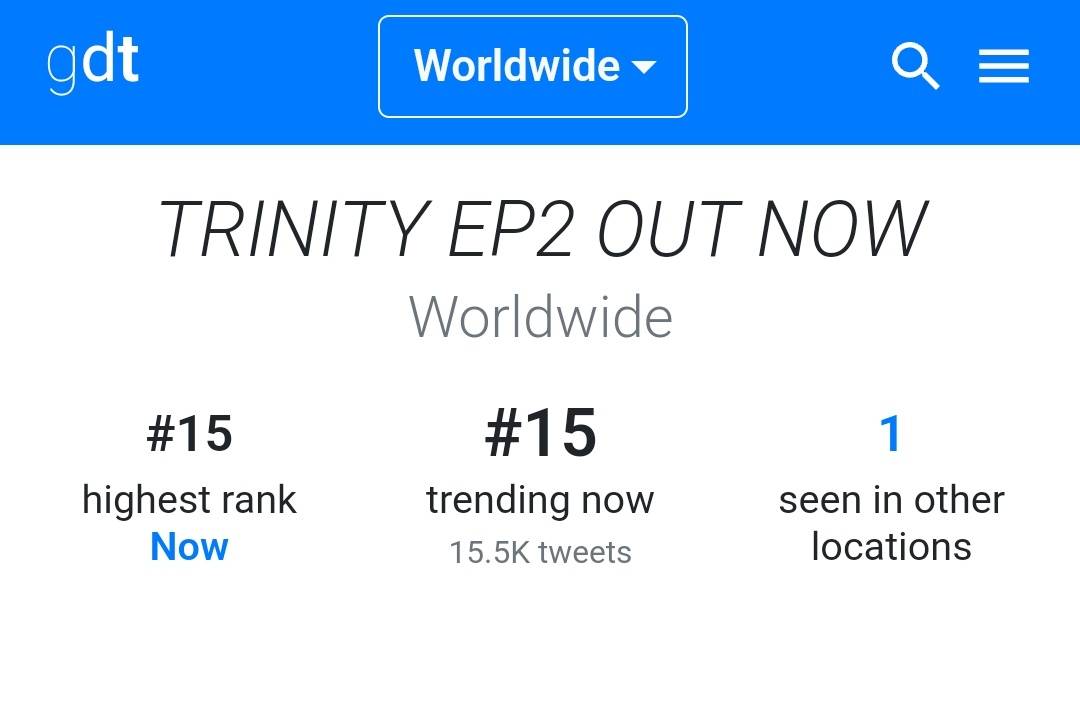Screen dimensions: 1080x717
Task: Open the blue 1 locations count link
Action: pos(890,434)
